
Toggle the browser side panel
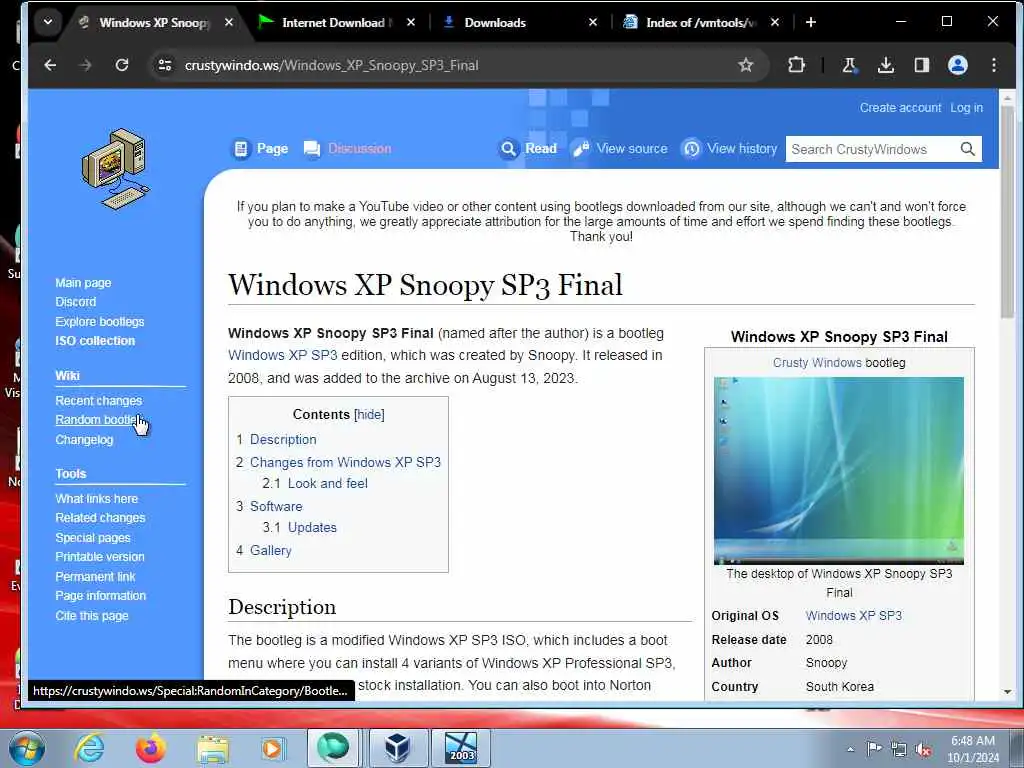coord(921,65)
